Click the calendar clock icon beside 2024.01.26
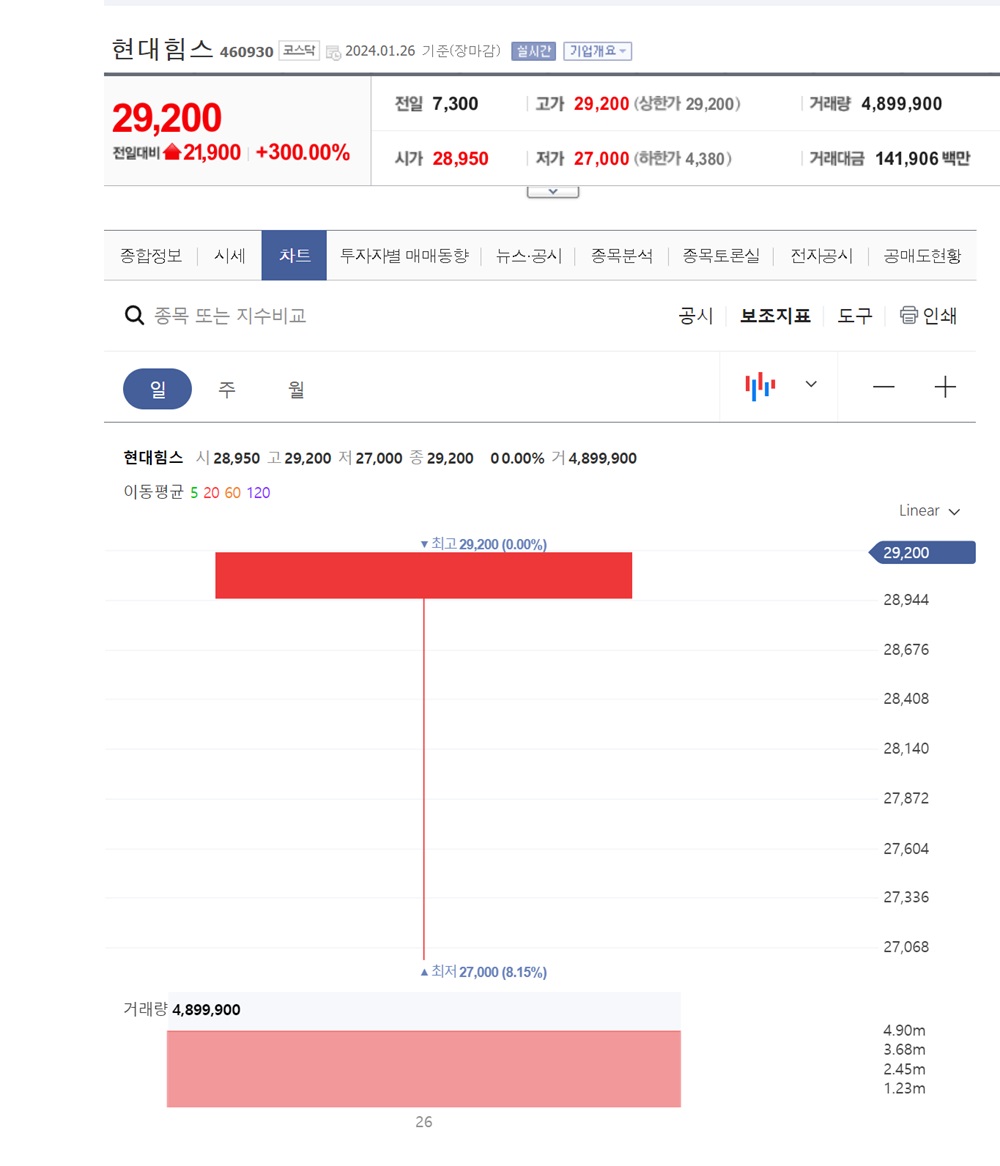 coord(333,53)
